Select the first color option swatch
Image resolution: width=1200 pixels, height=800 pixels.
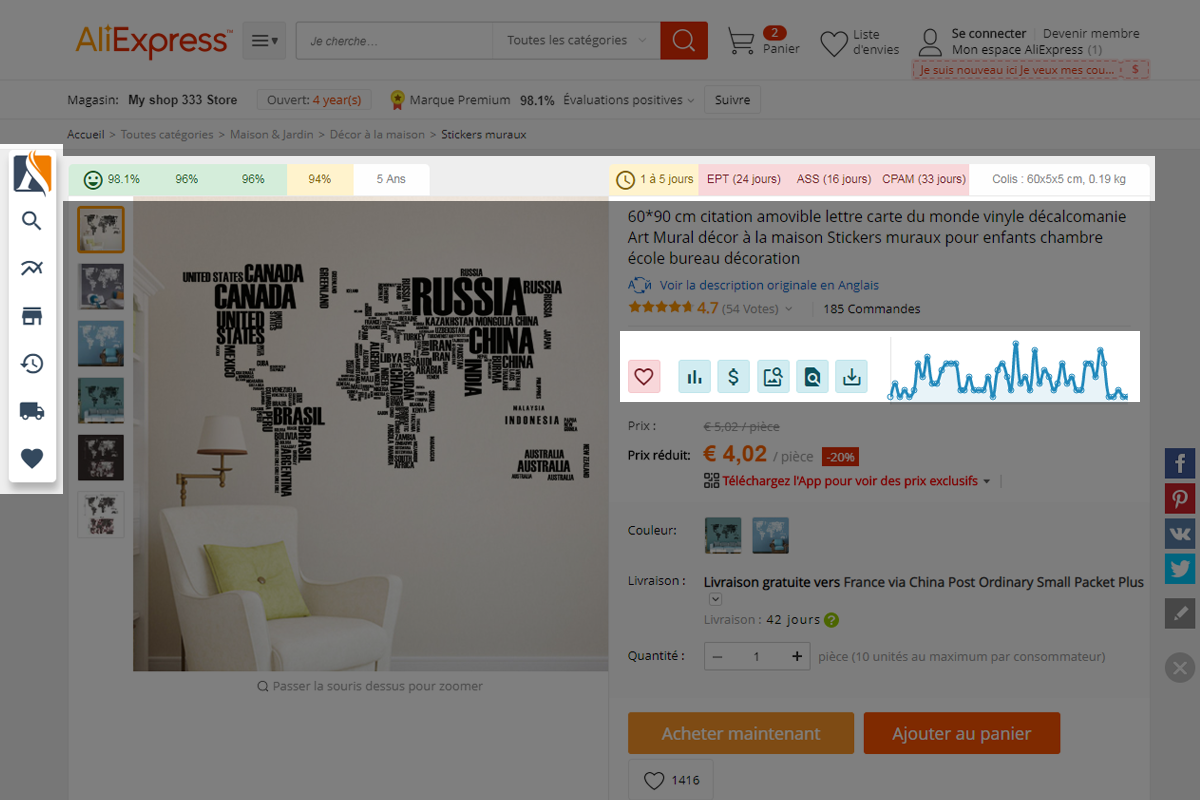(x=723, y=535)
